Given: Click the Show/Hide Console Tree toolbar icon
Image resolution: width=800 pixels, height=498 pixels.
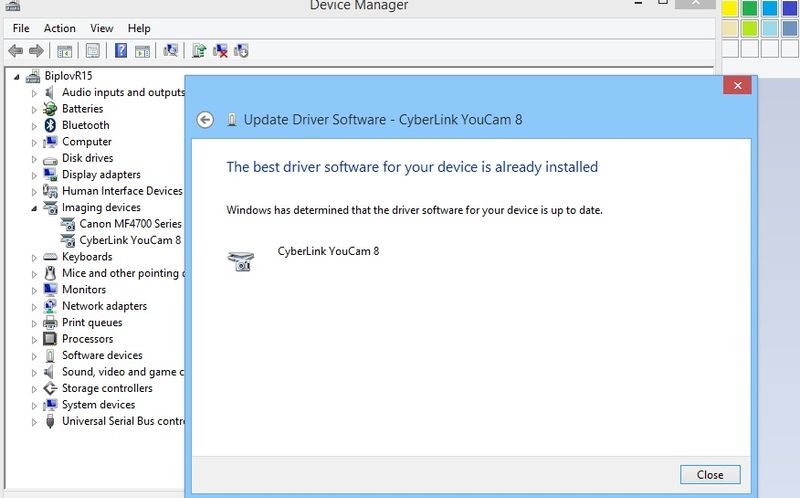Looking at the screenshot, I should click(65, 50).
